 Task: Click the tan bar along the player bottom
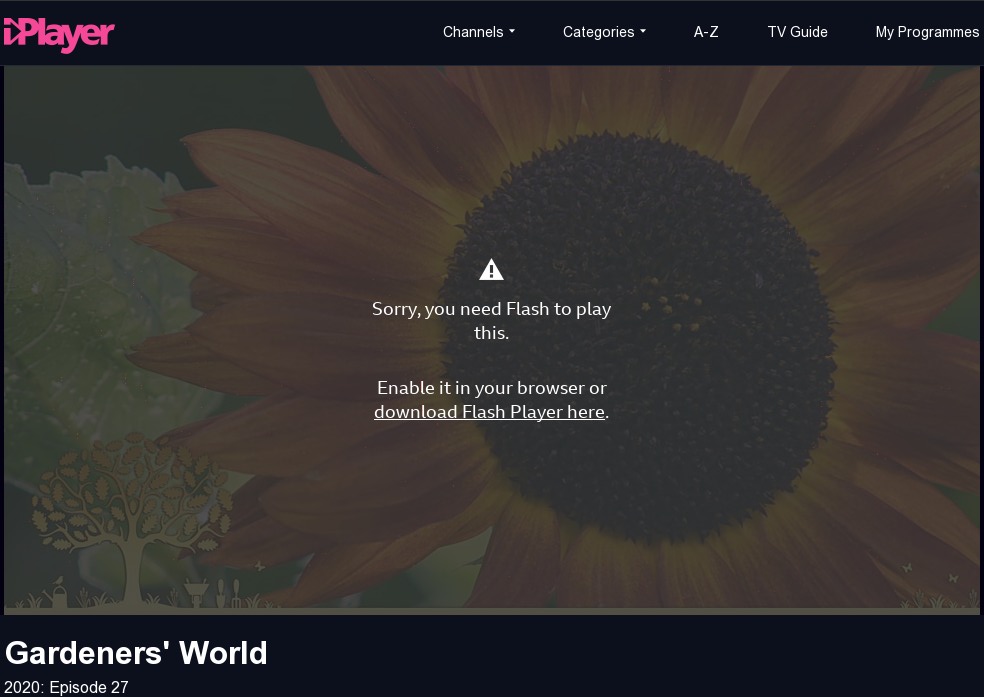pos(600,610)
